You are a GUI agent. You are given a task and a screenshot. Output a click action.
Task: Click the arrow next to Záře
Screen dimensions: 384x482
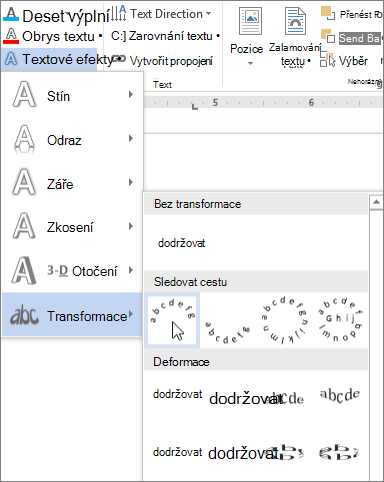pyautogui.click(x=131, y=182)
